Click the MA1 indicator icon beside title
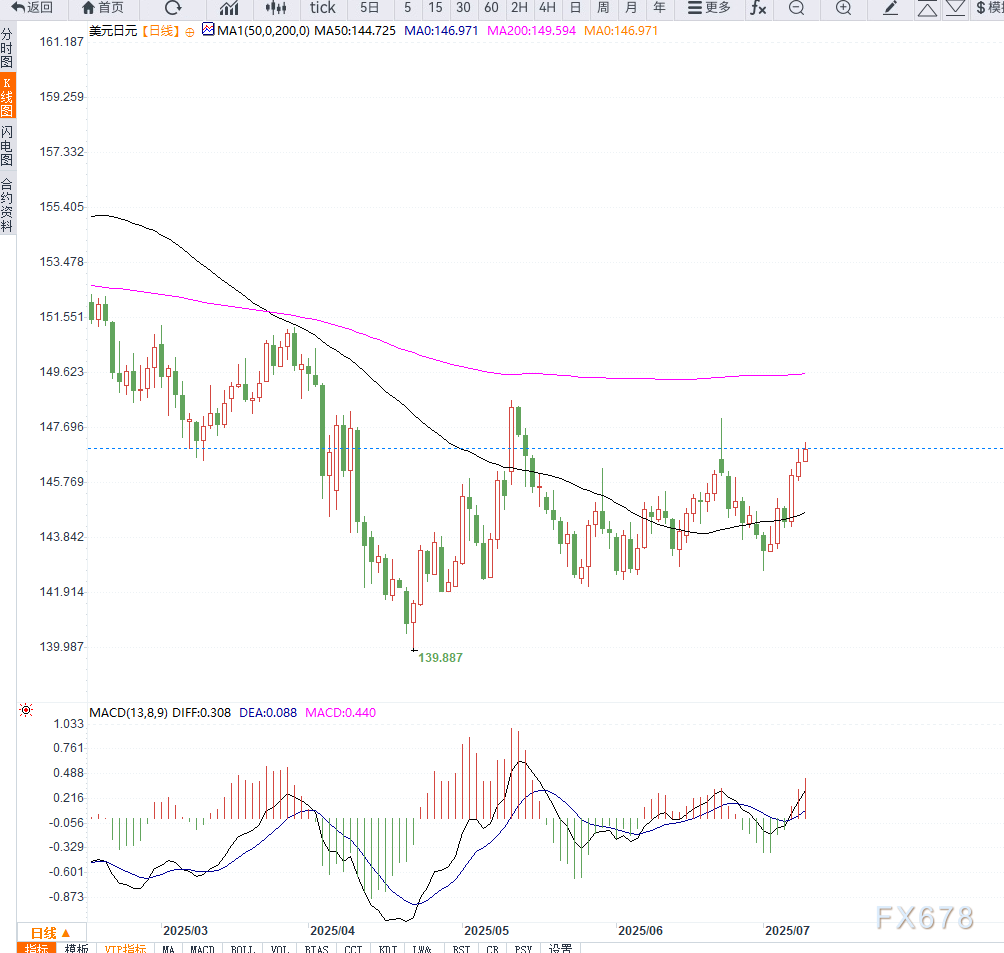This screenshot has width=1004, height=953. coord(208,30)
